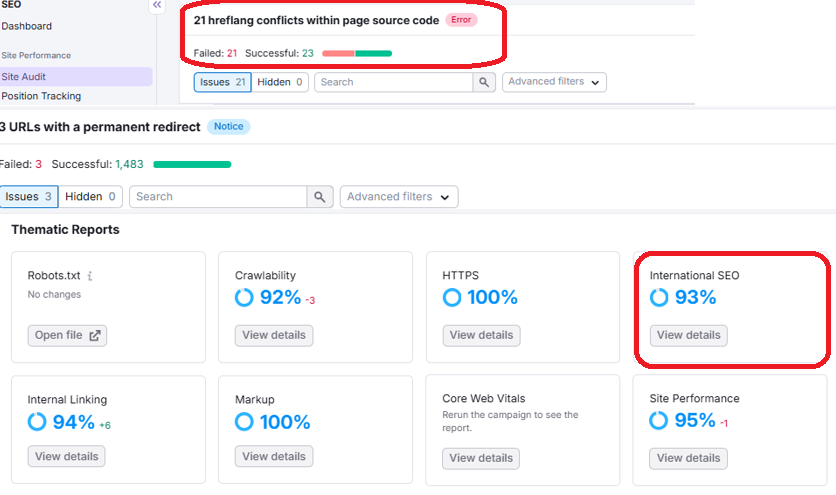Focus Search field in permanent redirect panel

click(218, 197)
